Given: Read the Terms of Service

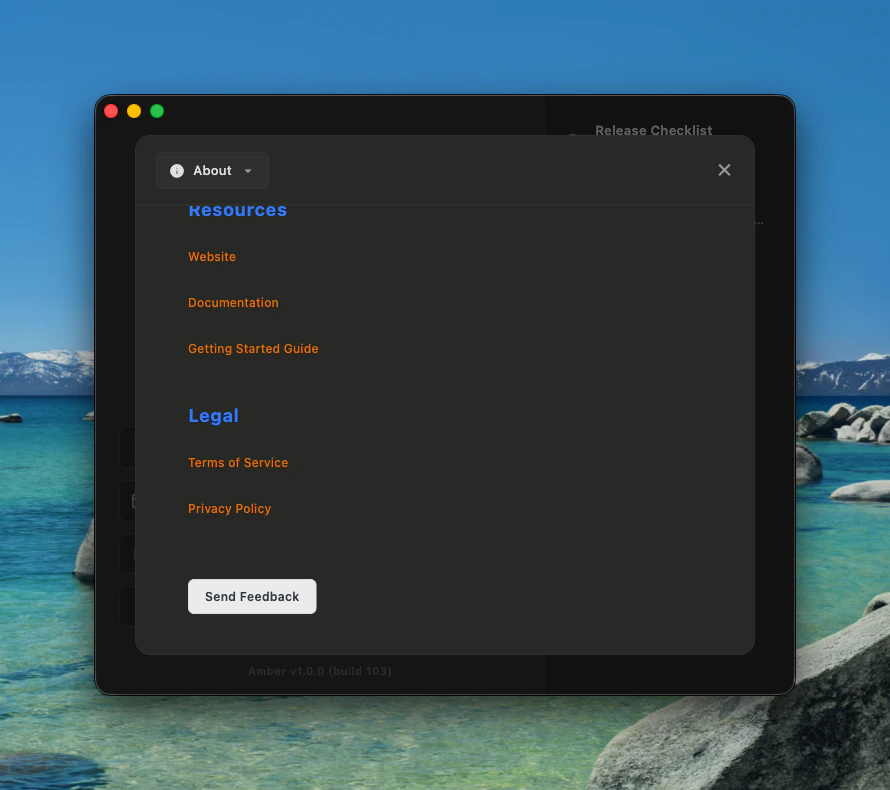Looking at the screenshot, I should click(238, 462).
